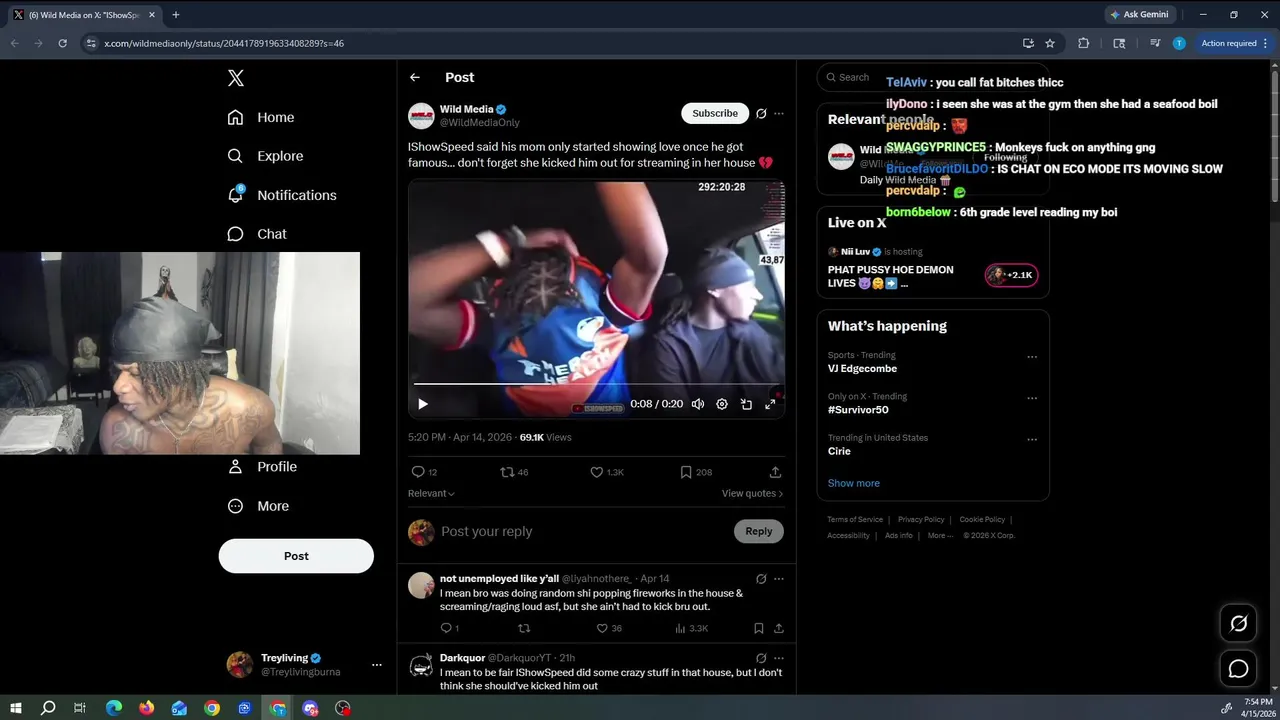Screen dimensions: 1280x720
Task: Click Show more under What's happening
Action: [x=854, y=483]
